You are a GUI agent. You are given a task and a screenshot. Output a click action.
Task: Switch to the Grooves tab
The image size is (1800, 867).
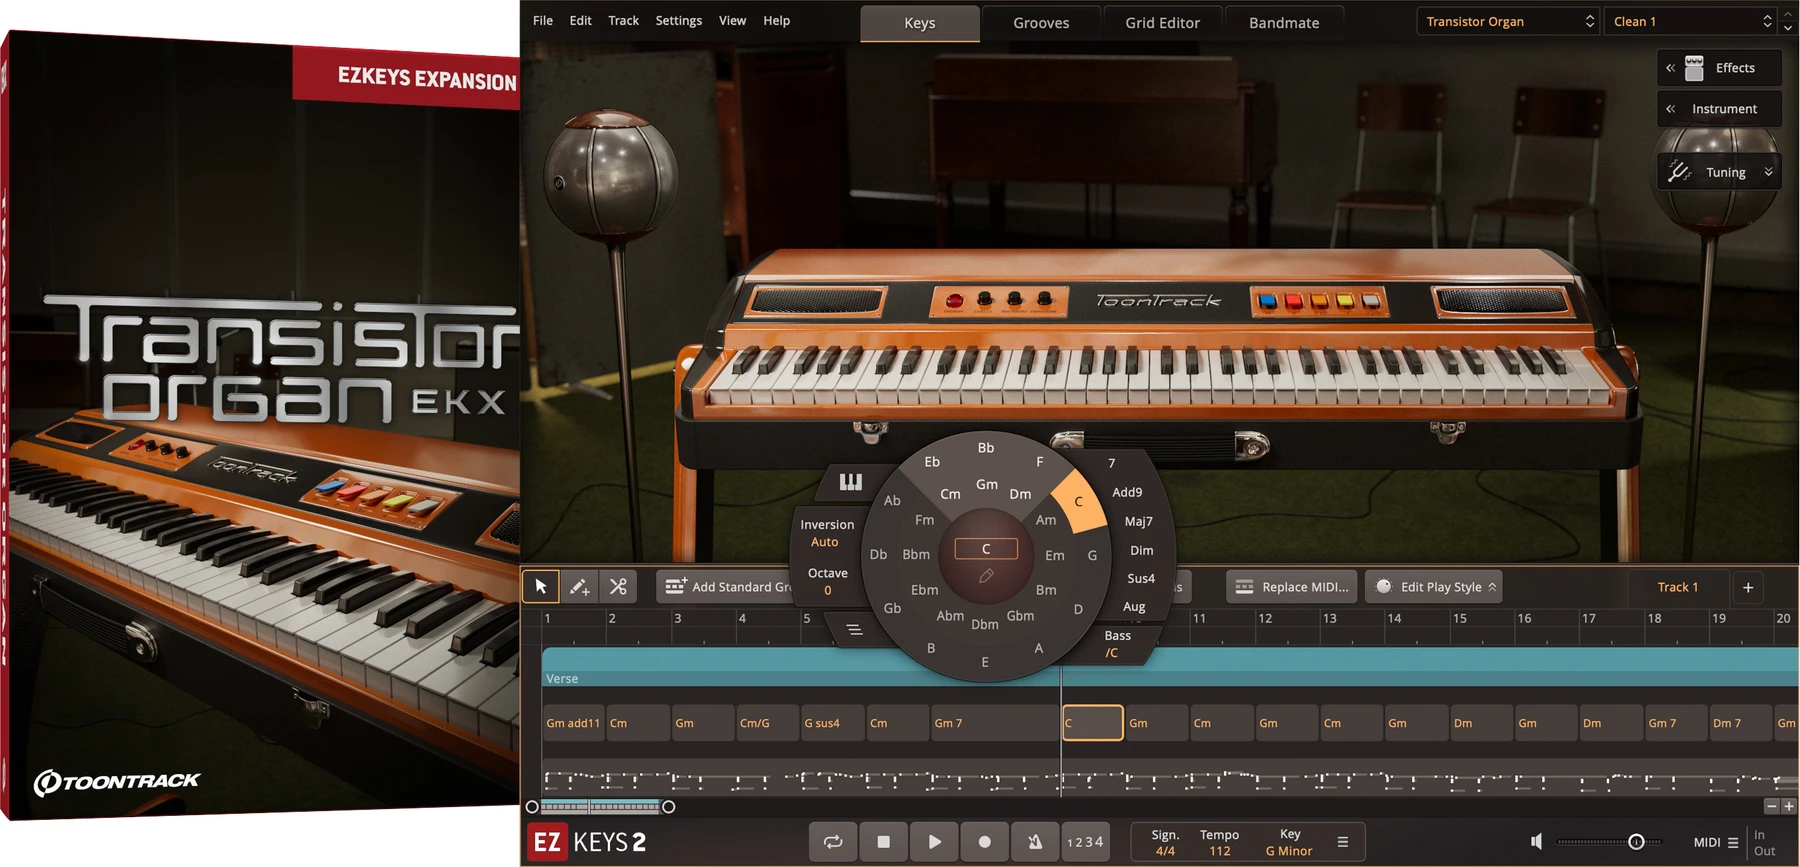click(1041, 23)
